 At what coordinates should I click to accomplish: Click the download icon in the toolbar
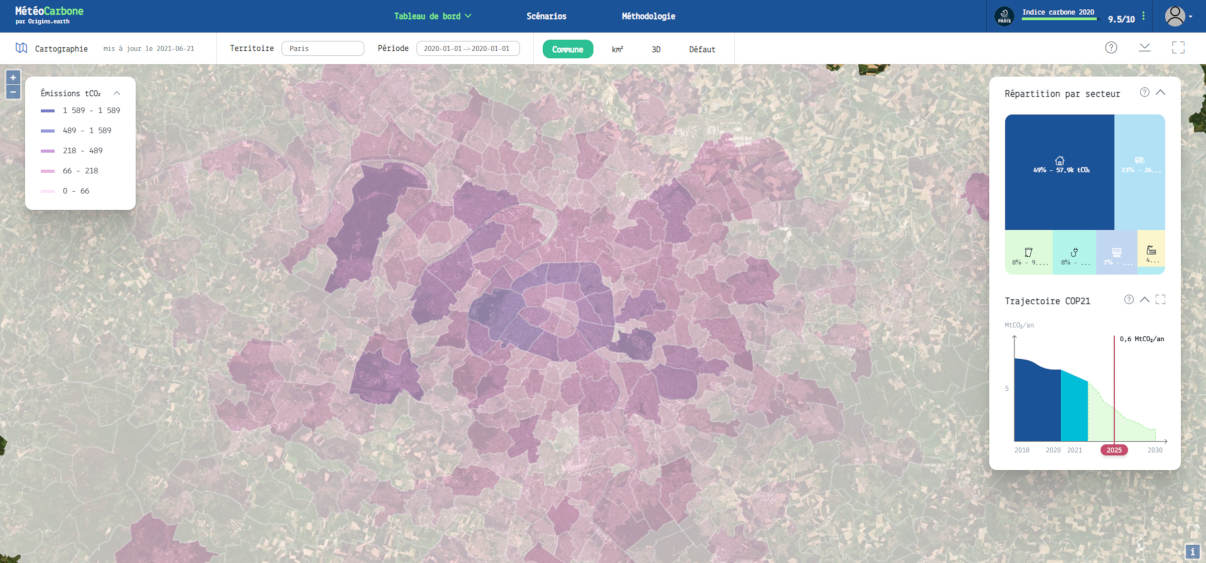coord(1145,48)
